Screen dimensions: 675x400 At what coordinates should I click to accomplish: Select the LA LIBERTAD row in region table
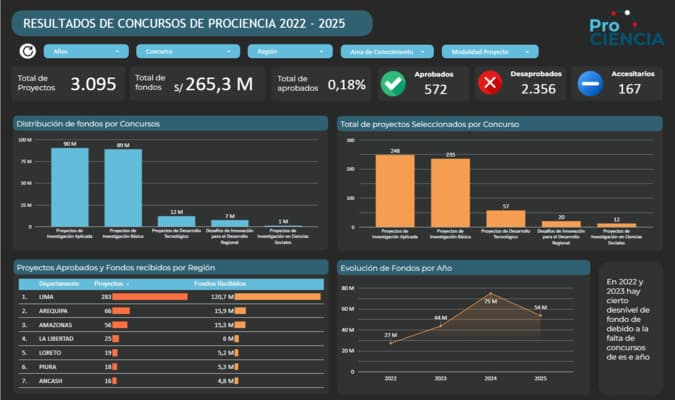171,339
